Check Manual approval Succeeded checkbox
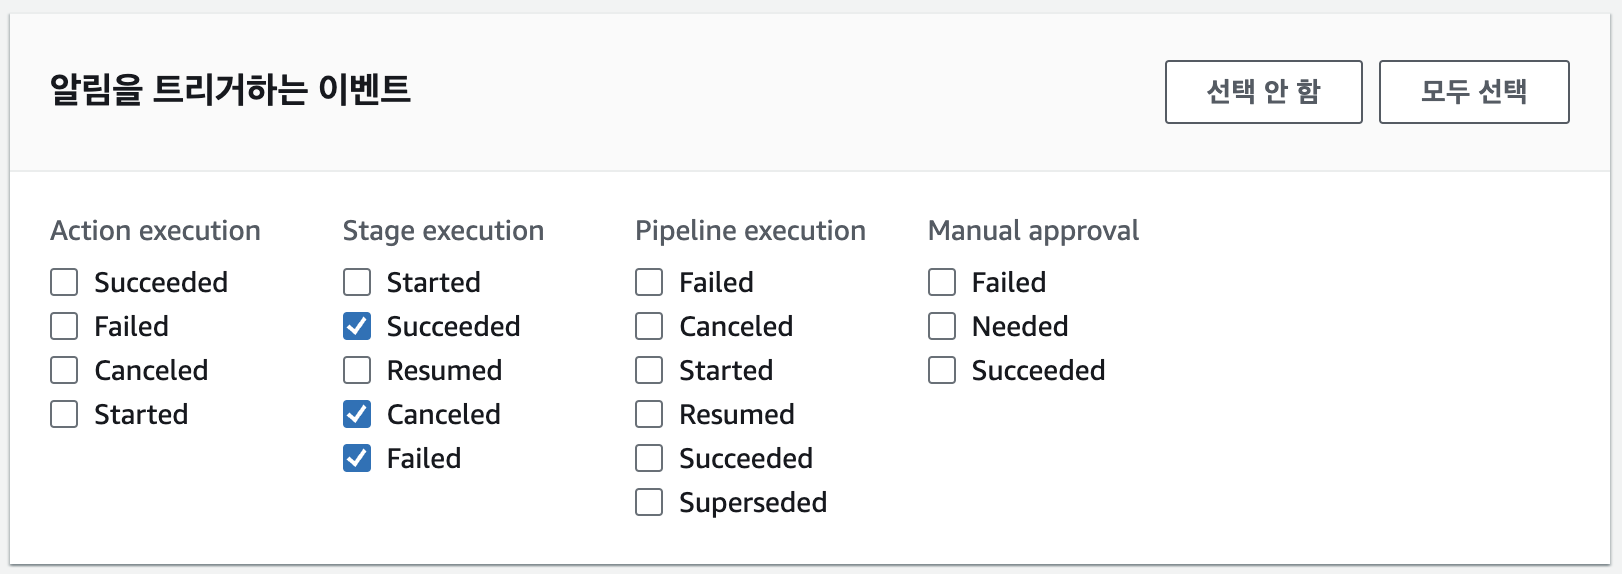 [x=942, y=371]
